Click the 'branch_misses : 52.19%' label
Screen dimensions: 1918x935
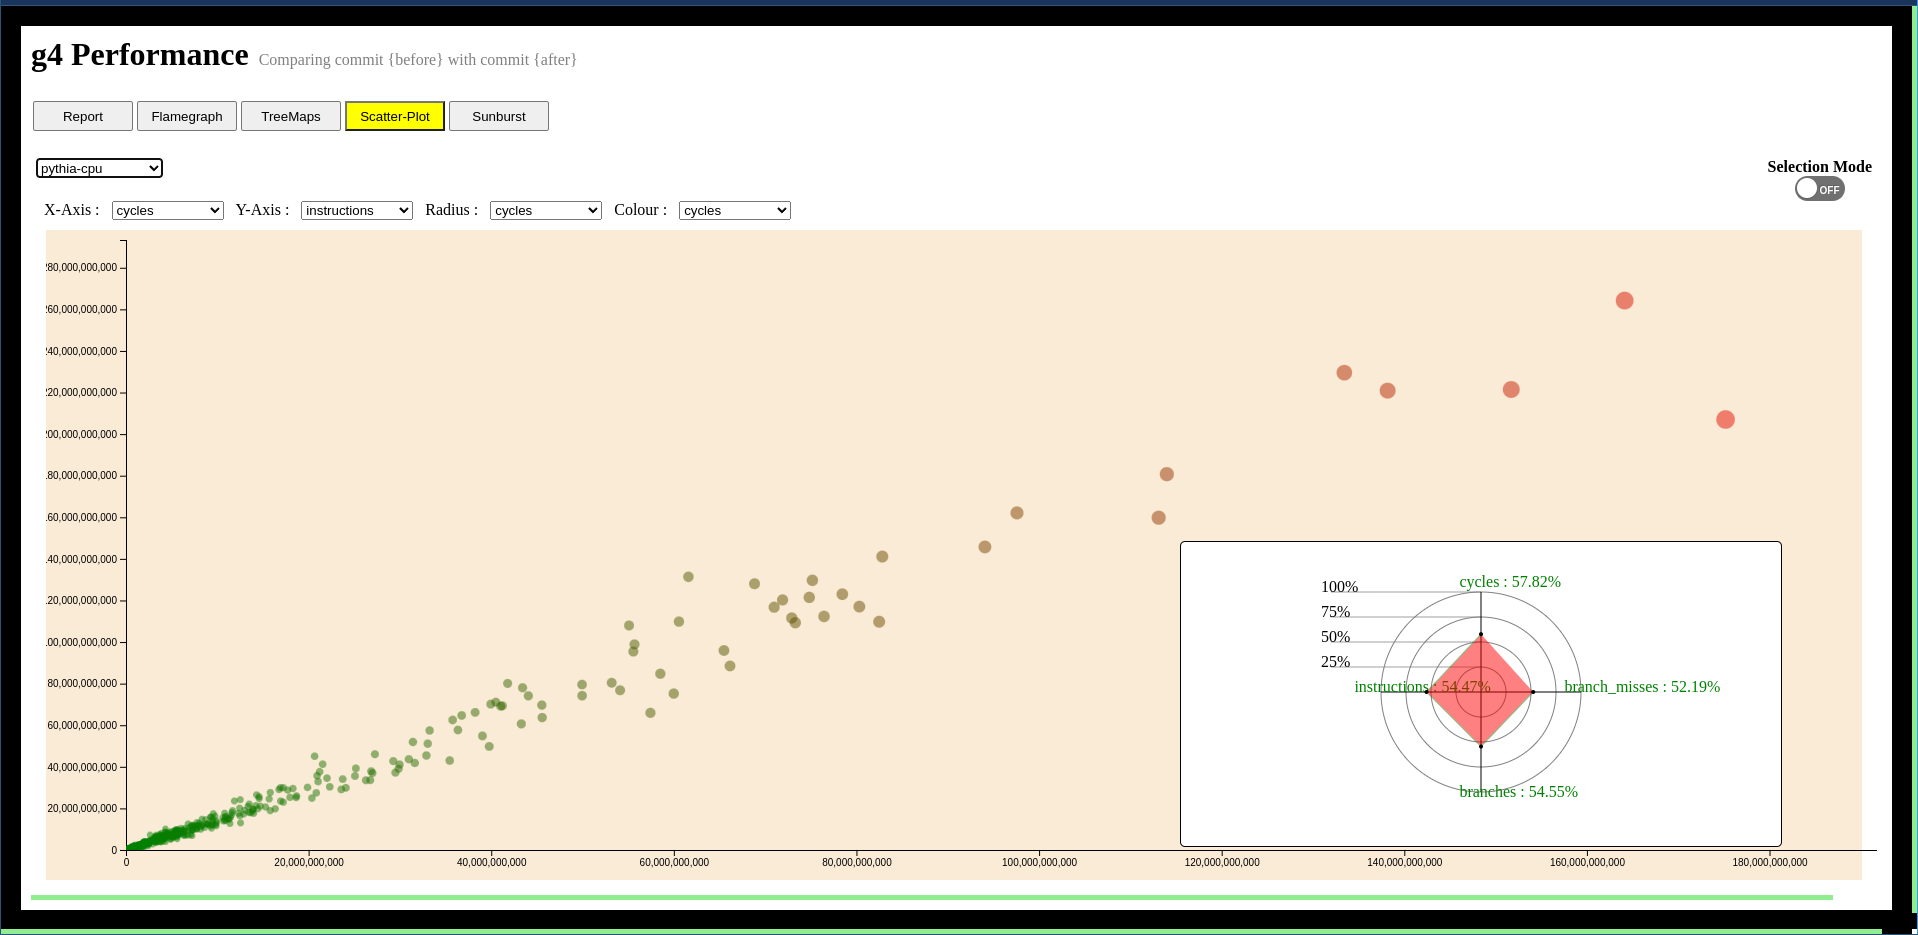[x=1642, y=687]
